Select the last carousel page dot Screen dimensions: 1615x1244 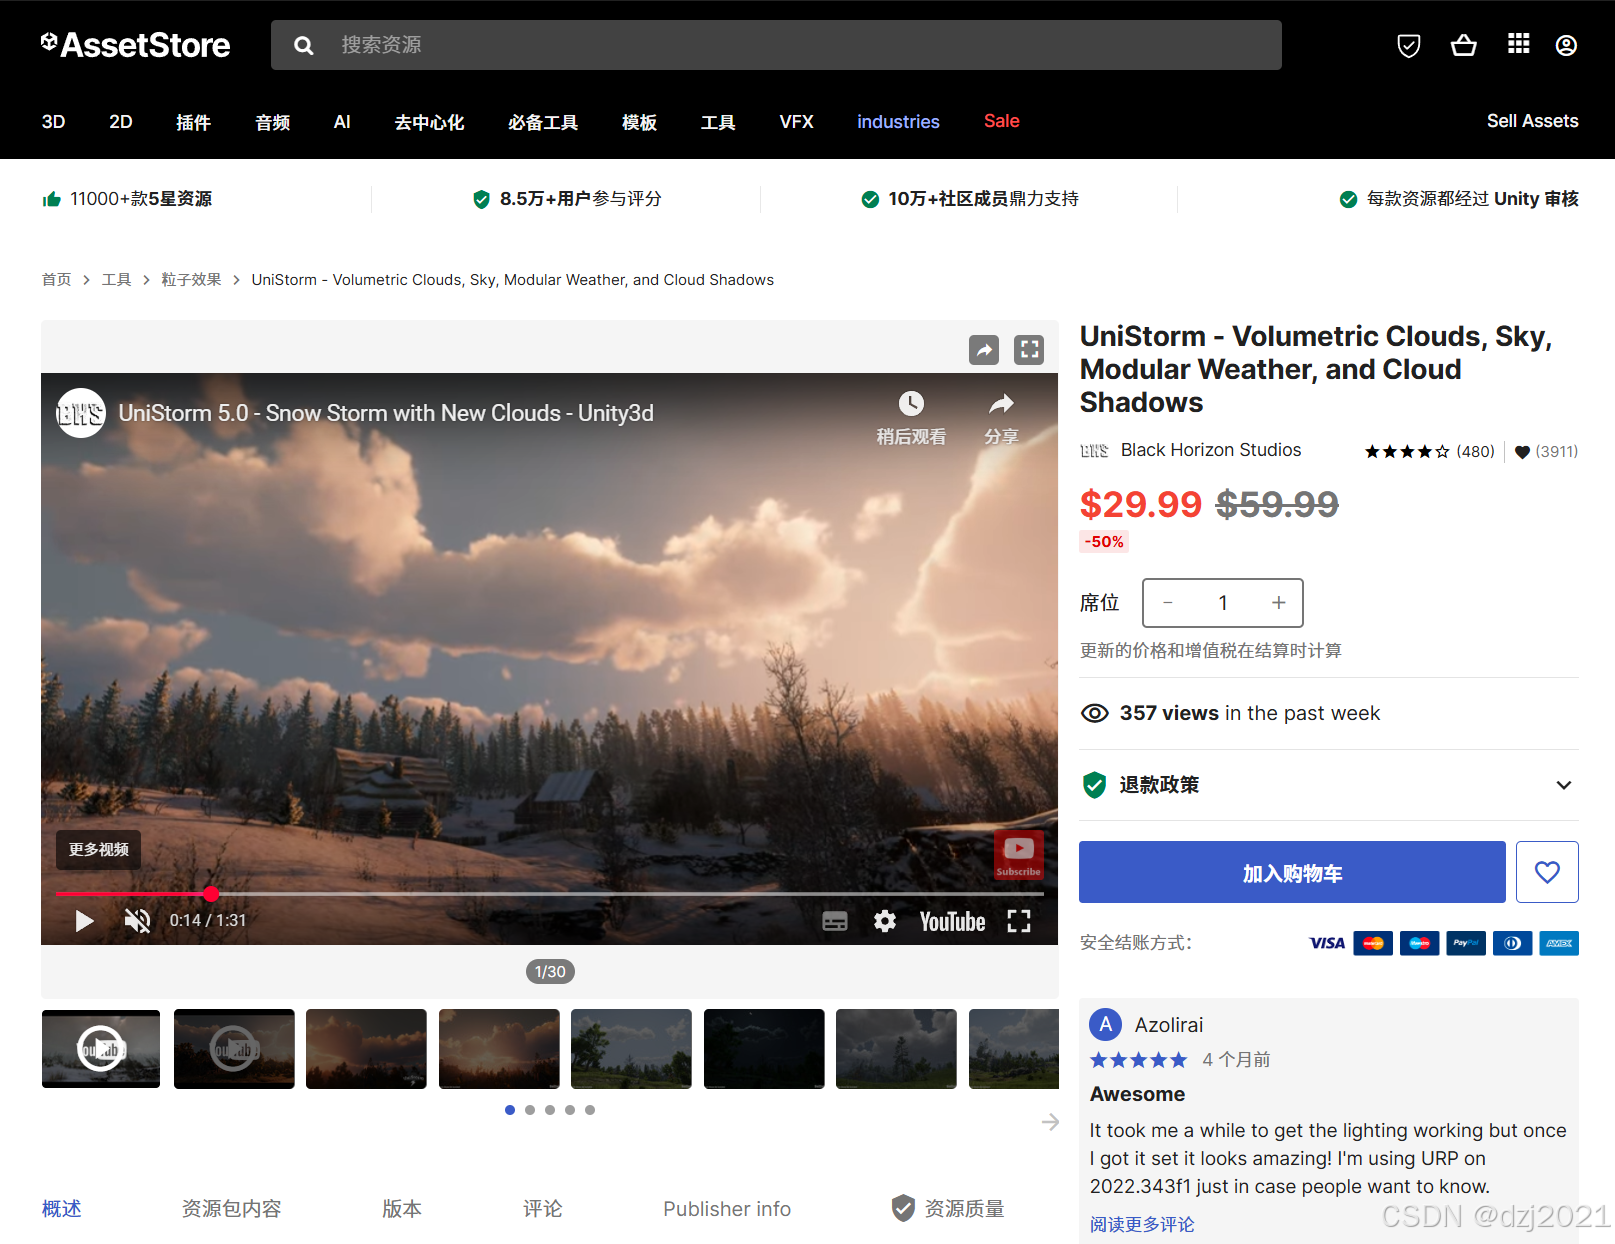(x=590, y=1110)
